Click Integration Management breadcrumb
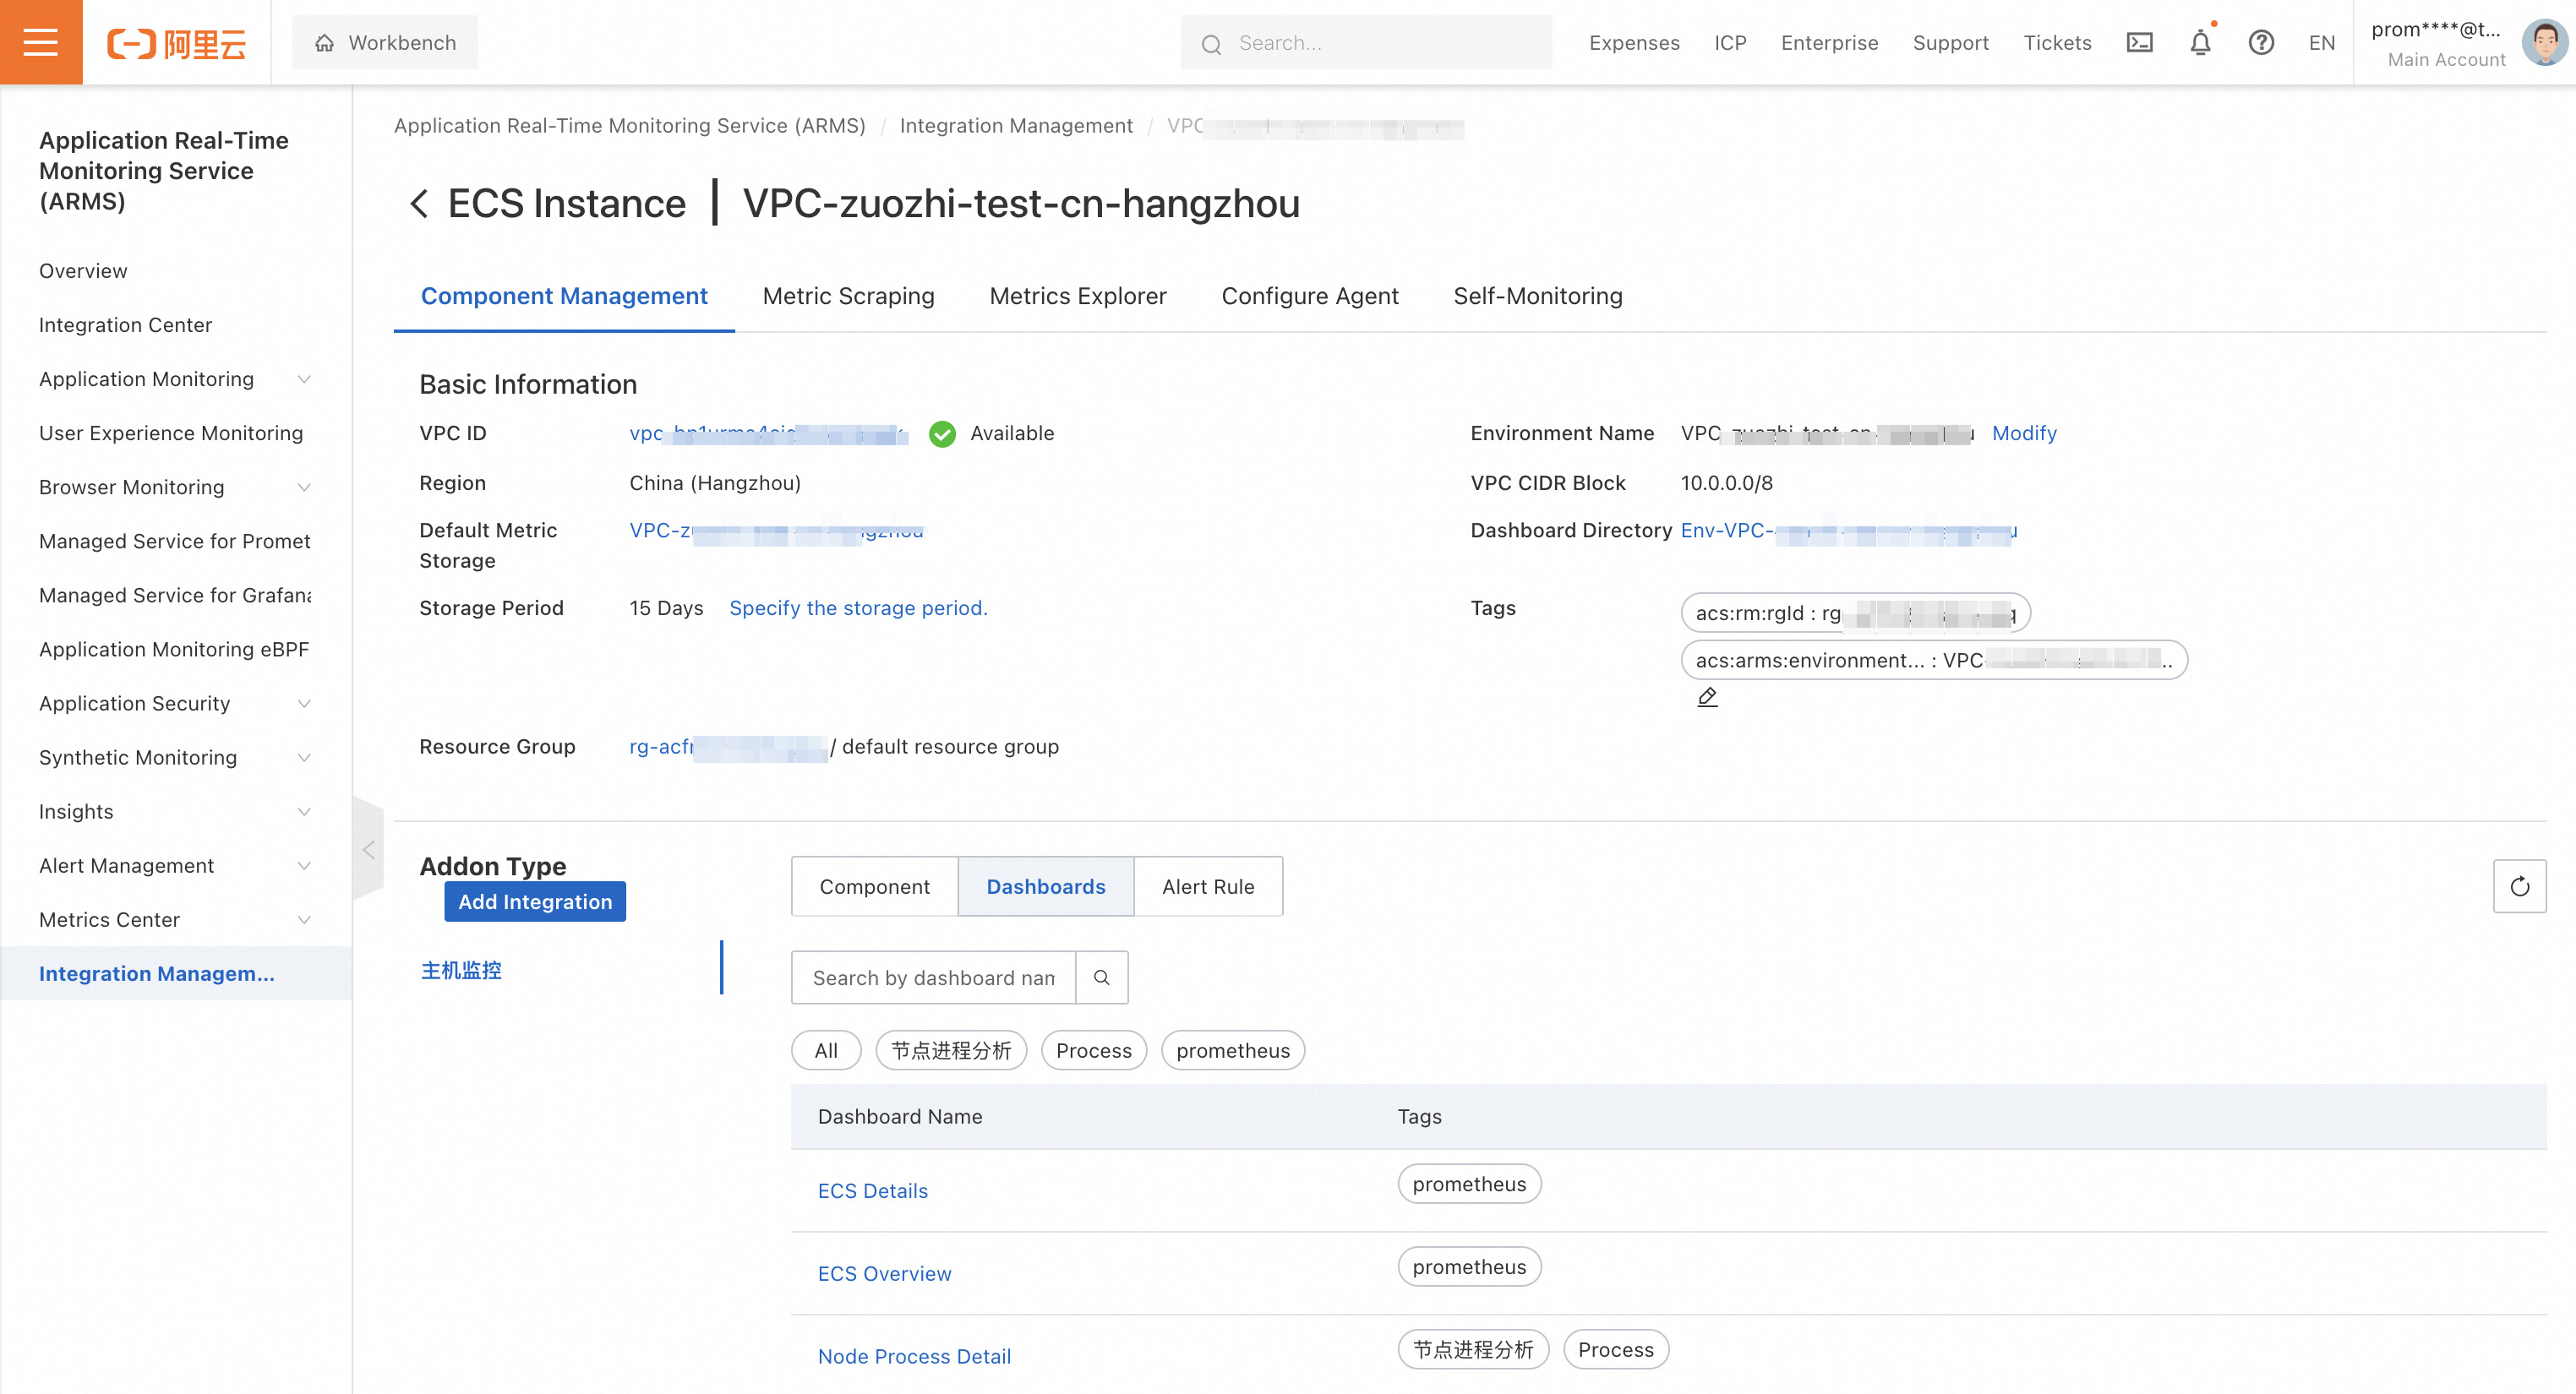Viewport: 2576px width, 1394px height. 1016,126
